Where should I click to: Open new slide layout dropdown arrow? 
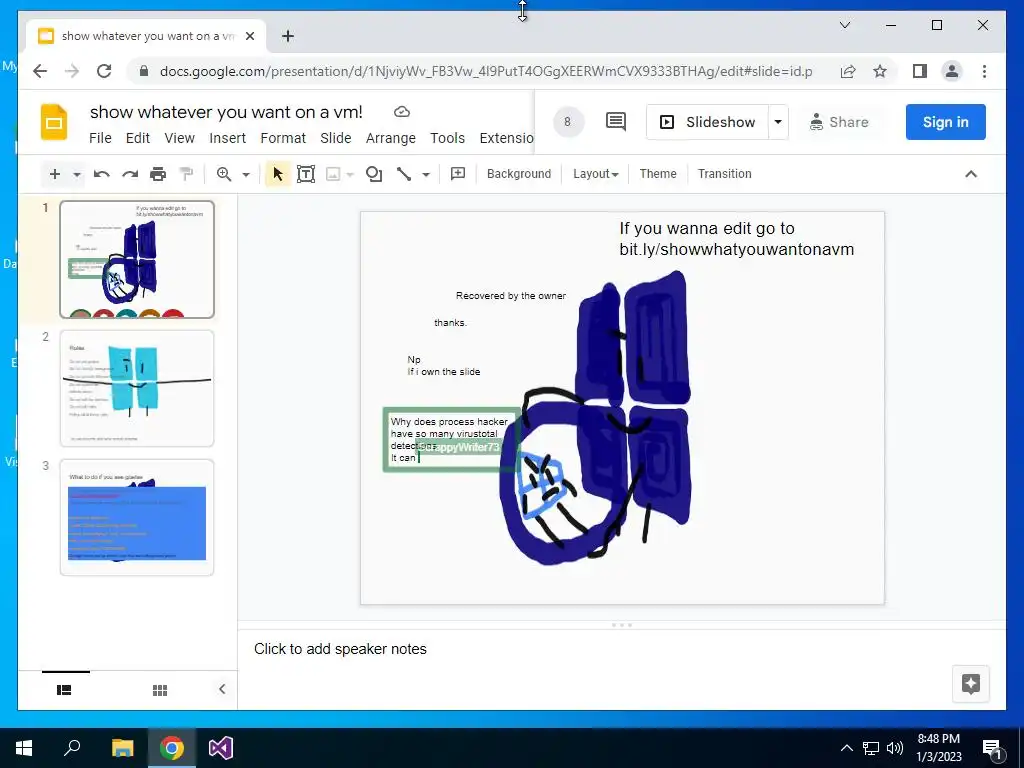click(76, 174)
